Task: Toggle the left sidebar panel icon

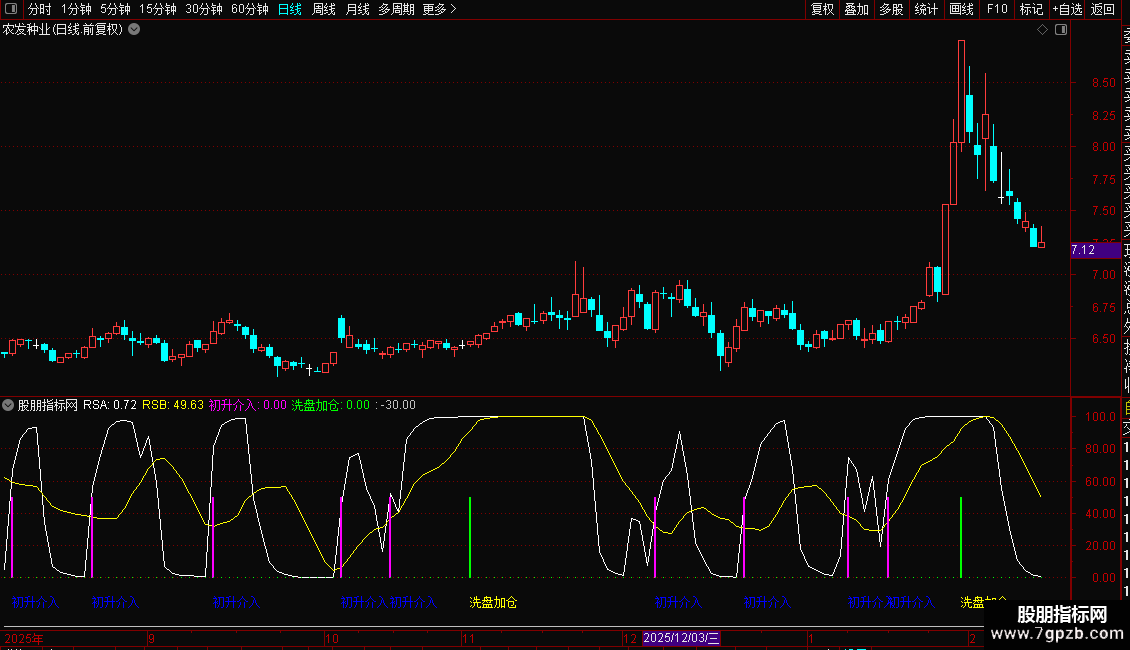Action: (9, 9)
